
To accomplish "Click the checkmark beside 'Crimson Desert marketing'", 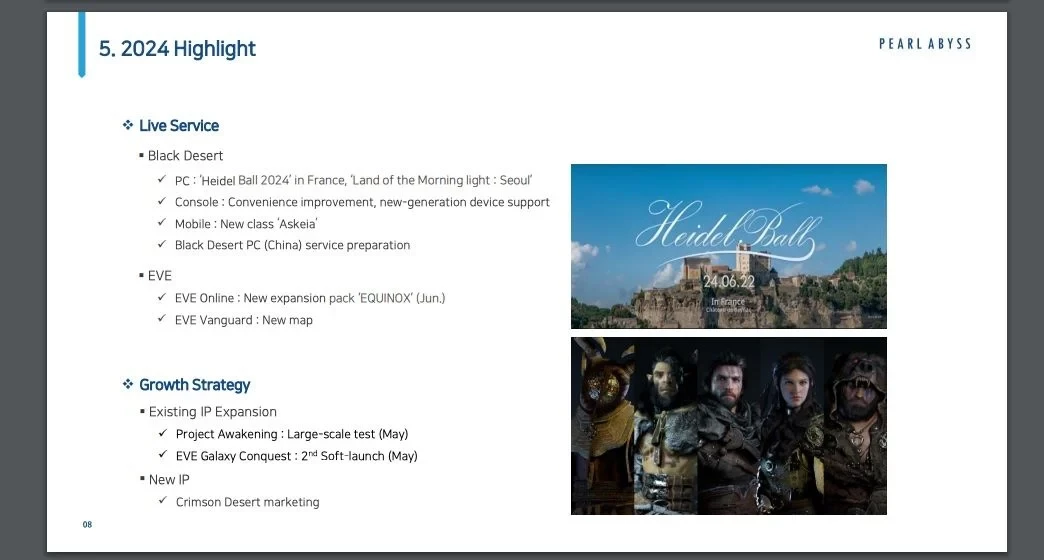I will pyautogui.click(x=162, y=500).
